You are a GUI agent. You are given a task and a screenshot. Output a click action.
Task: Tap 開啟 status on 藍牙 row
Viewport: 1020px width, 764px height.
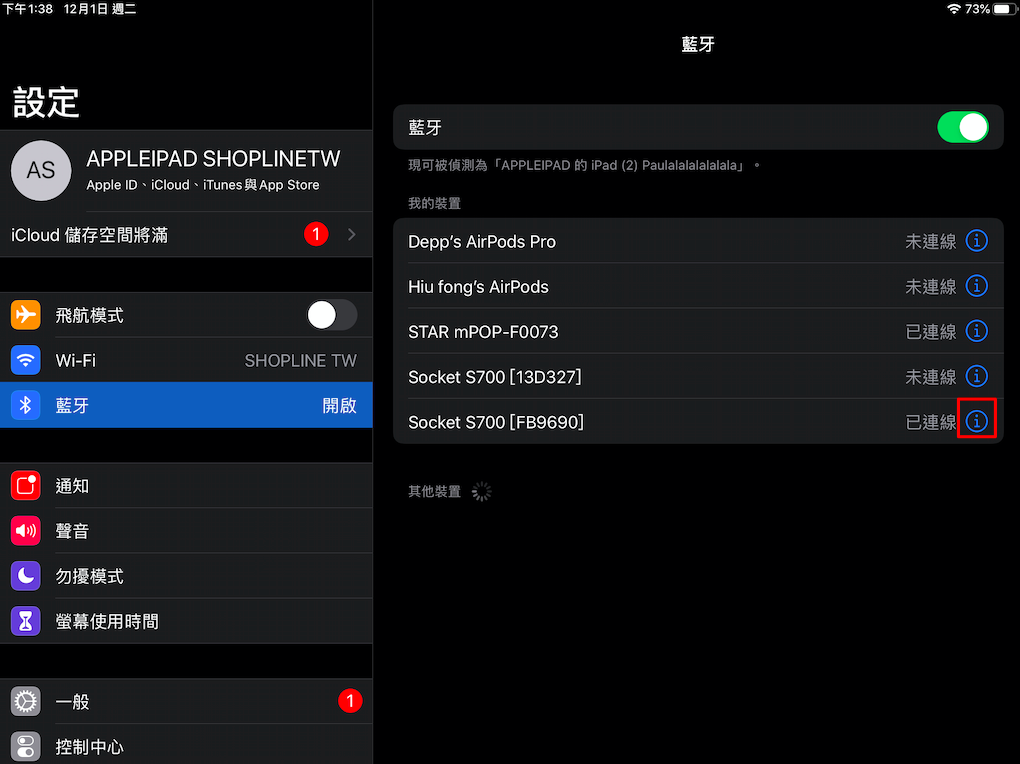pyautogui.click(x=340, y=405)
